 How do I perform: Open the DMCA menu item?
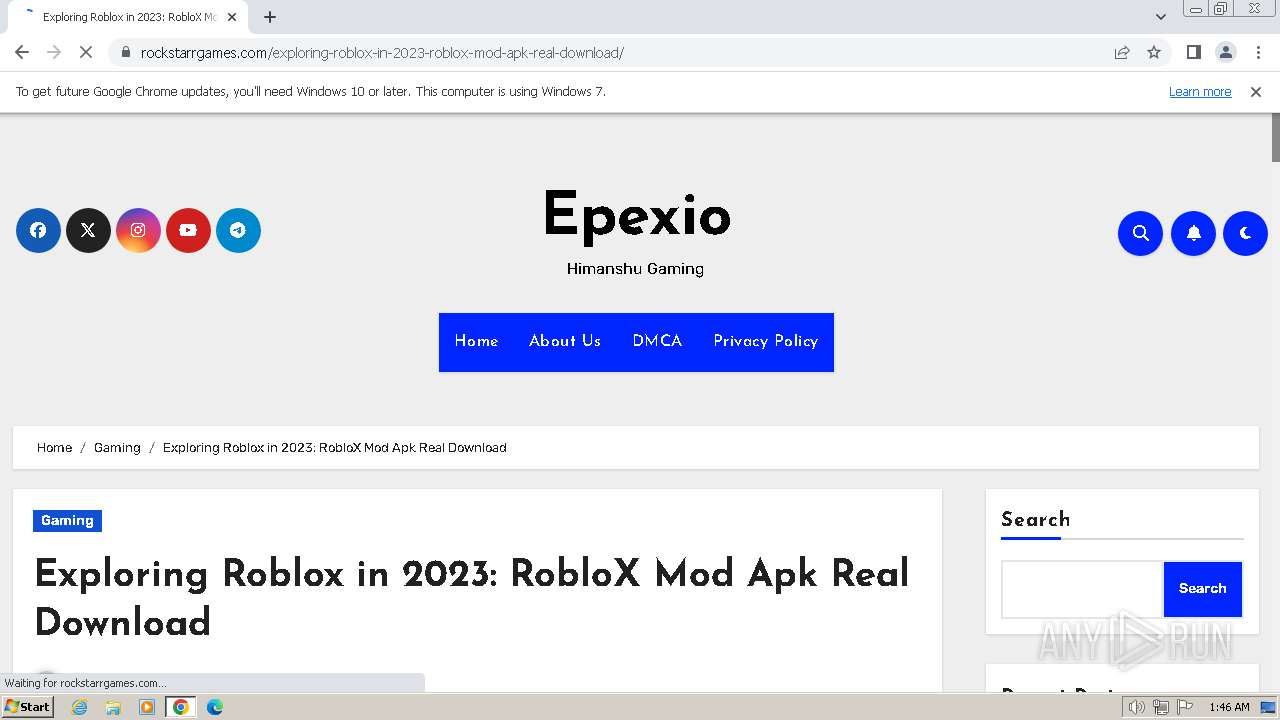657,341
